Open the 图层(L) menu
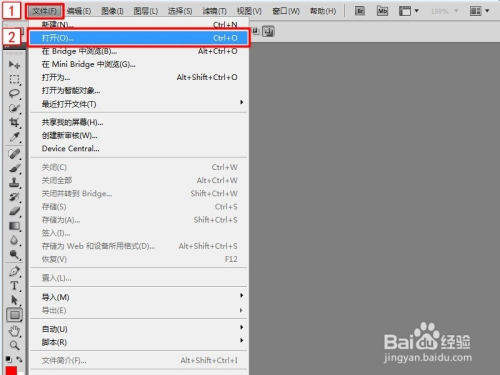This screenshot has height=375, width=500. point(146,11)
